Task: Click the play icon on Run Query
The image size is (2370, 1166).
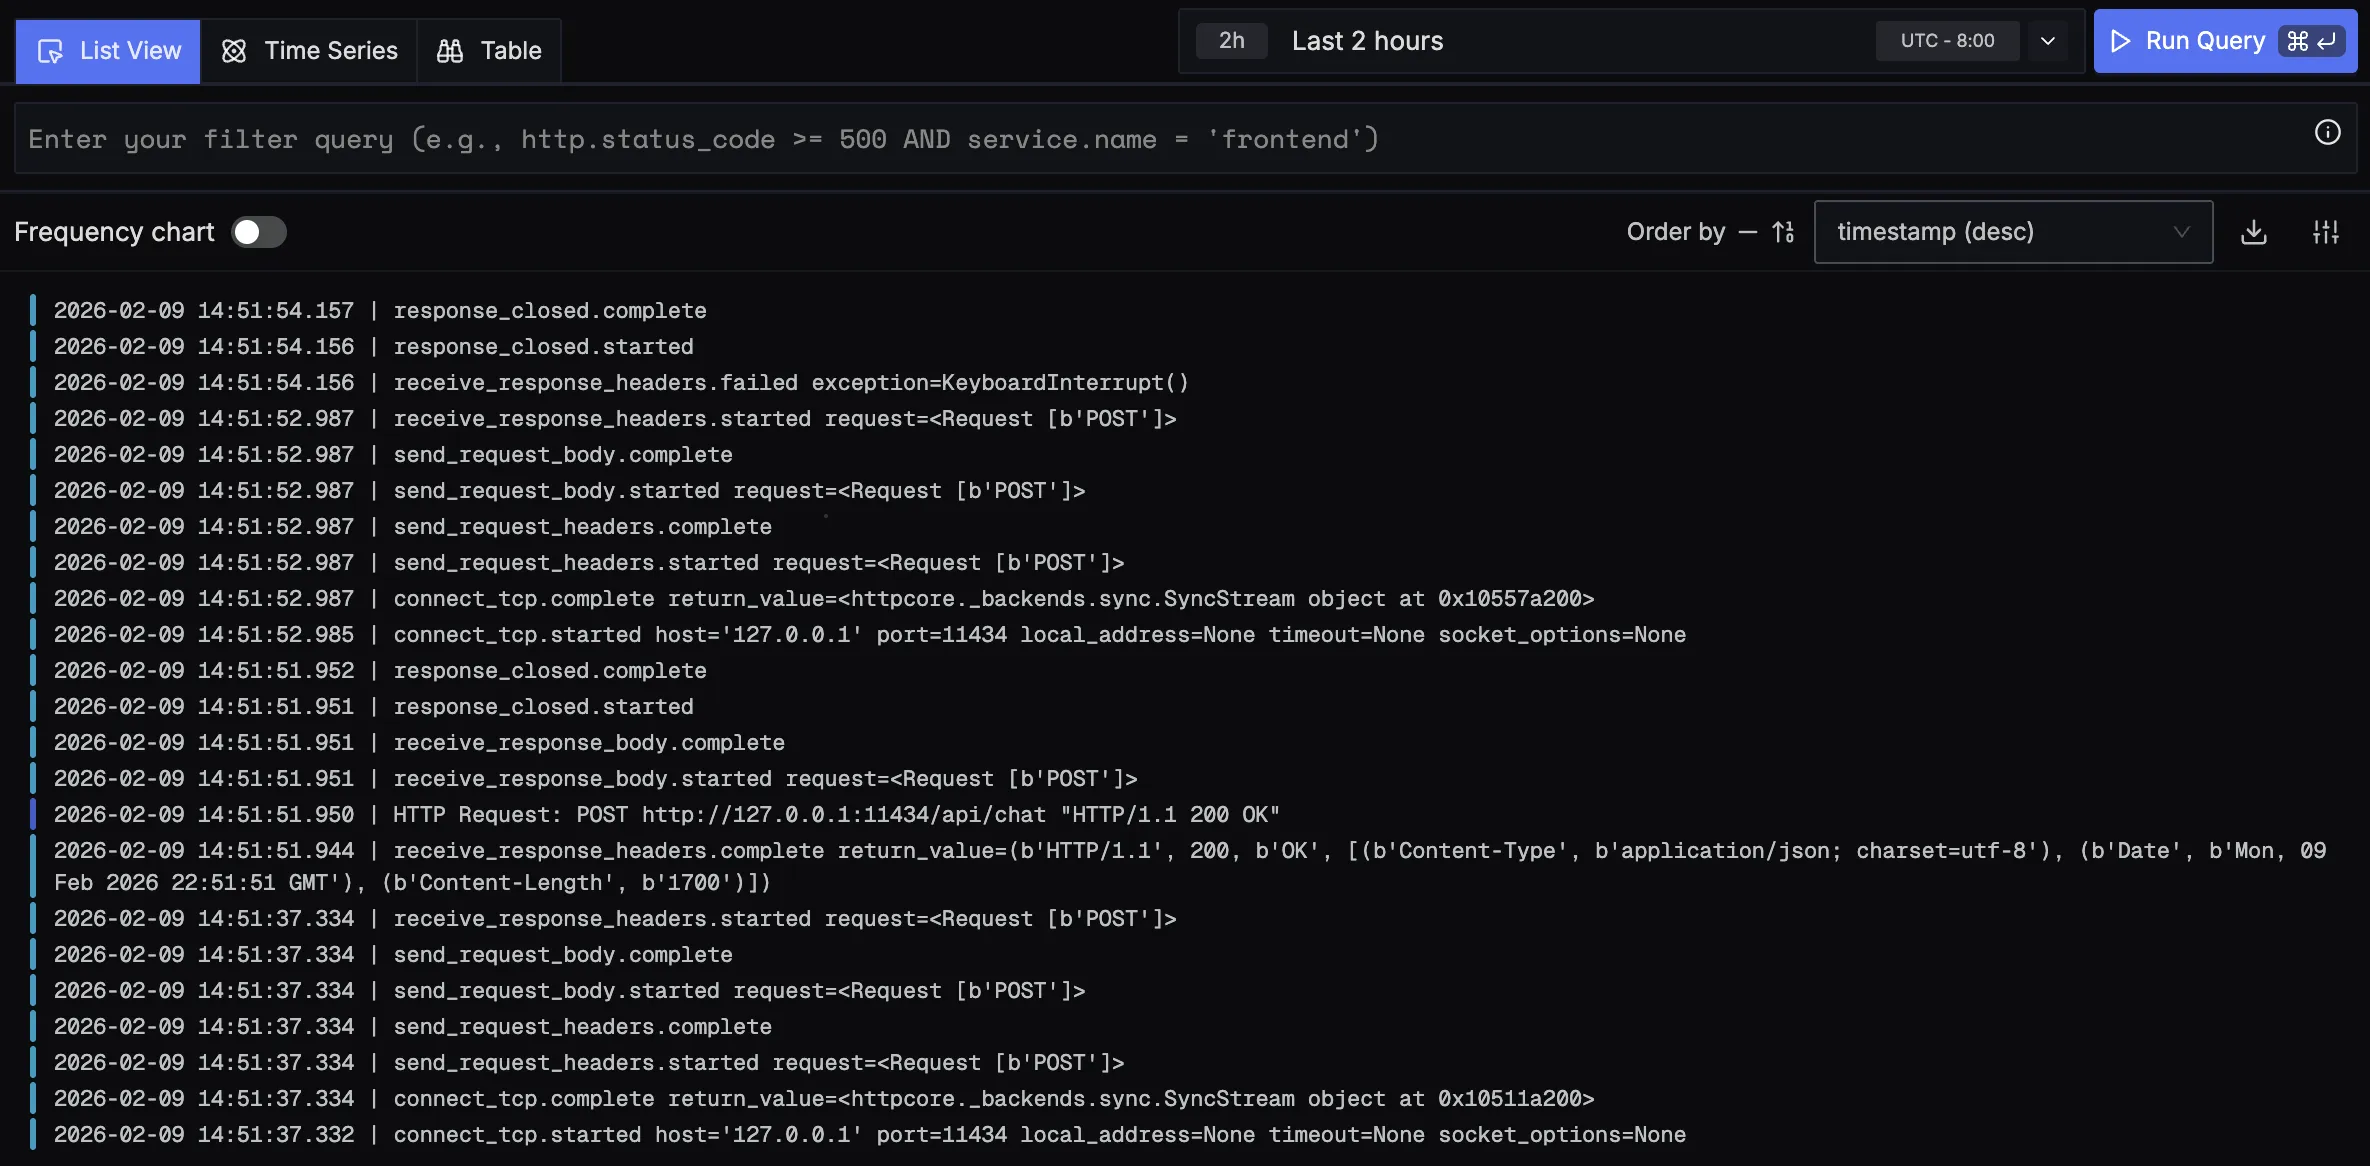Action: tap(2120, 41)
